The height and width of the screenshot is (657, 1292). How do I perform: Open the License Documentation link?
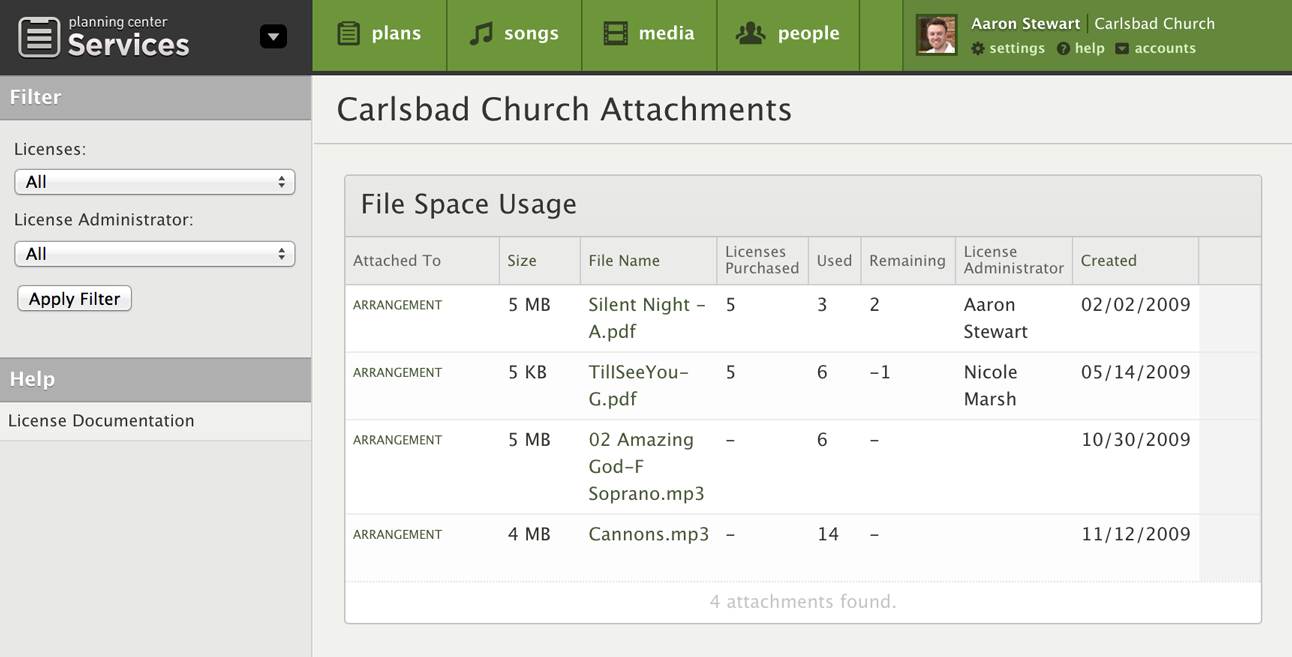pos(100,420)
